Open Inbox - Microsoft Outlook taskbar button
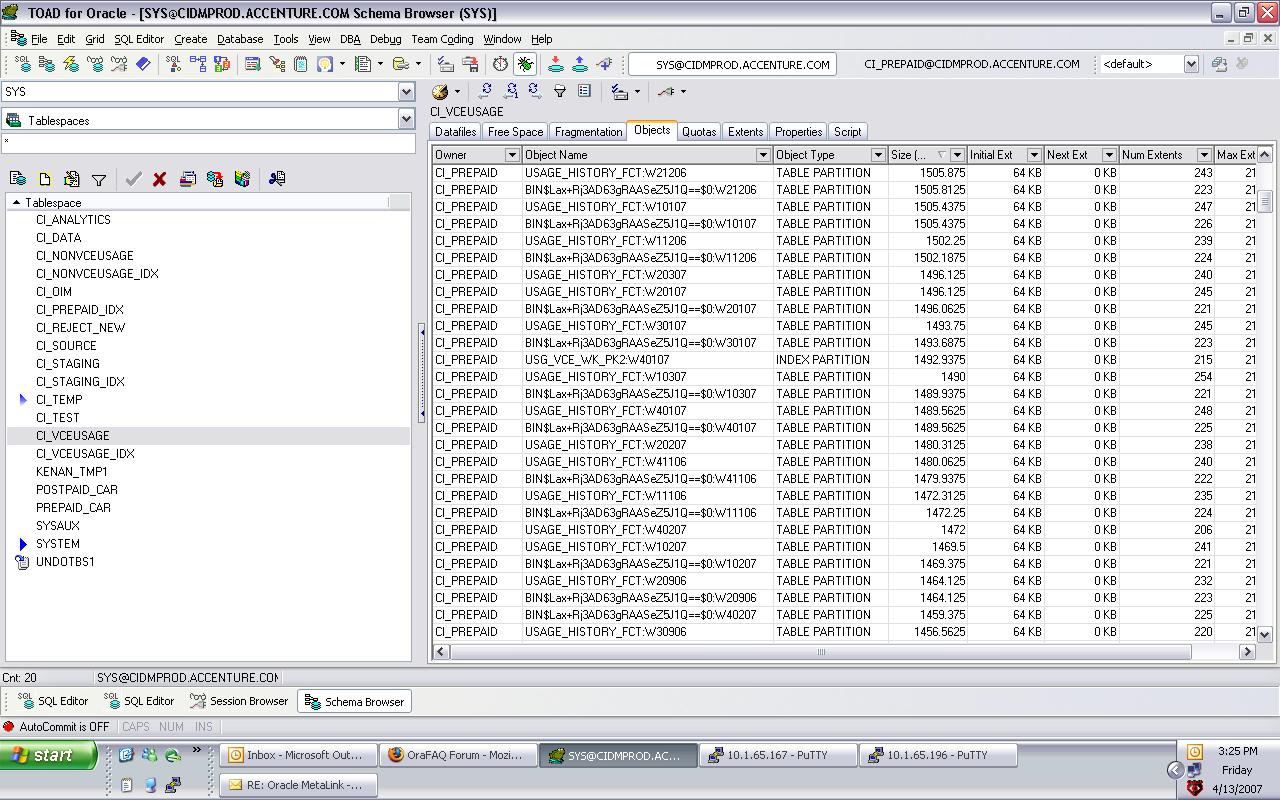1280x800 pixels. point(298,755)
